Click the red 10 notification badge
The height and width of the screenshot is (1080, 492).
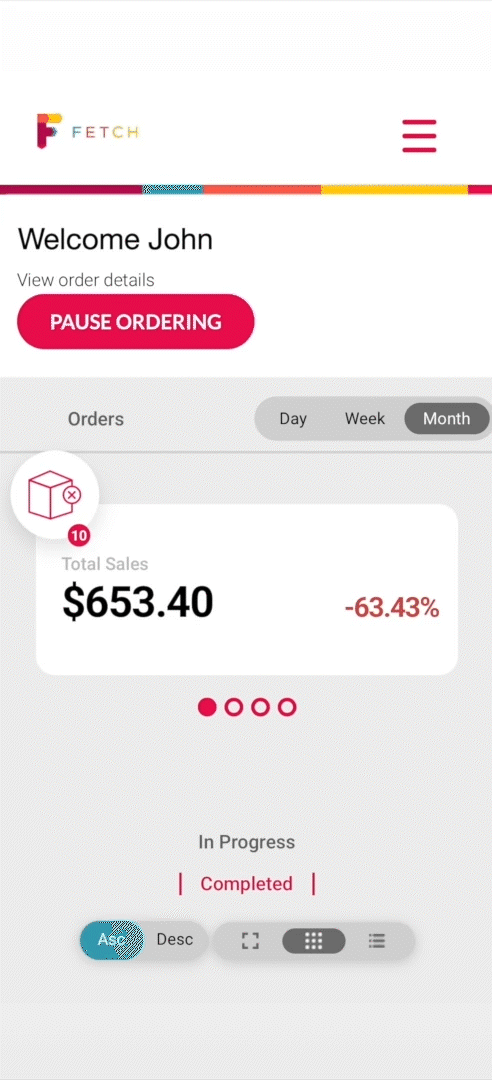[x=79, y=535]
